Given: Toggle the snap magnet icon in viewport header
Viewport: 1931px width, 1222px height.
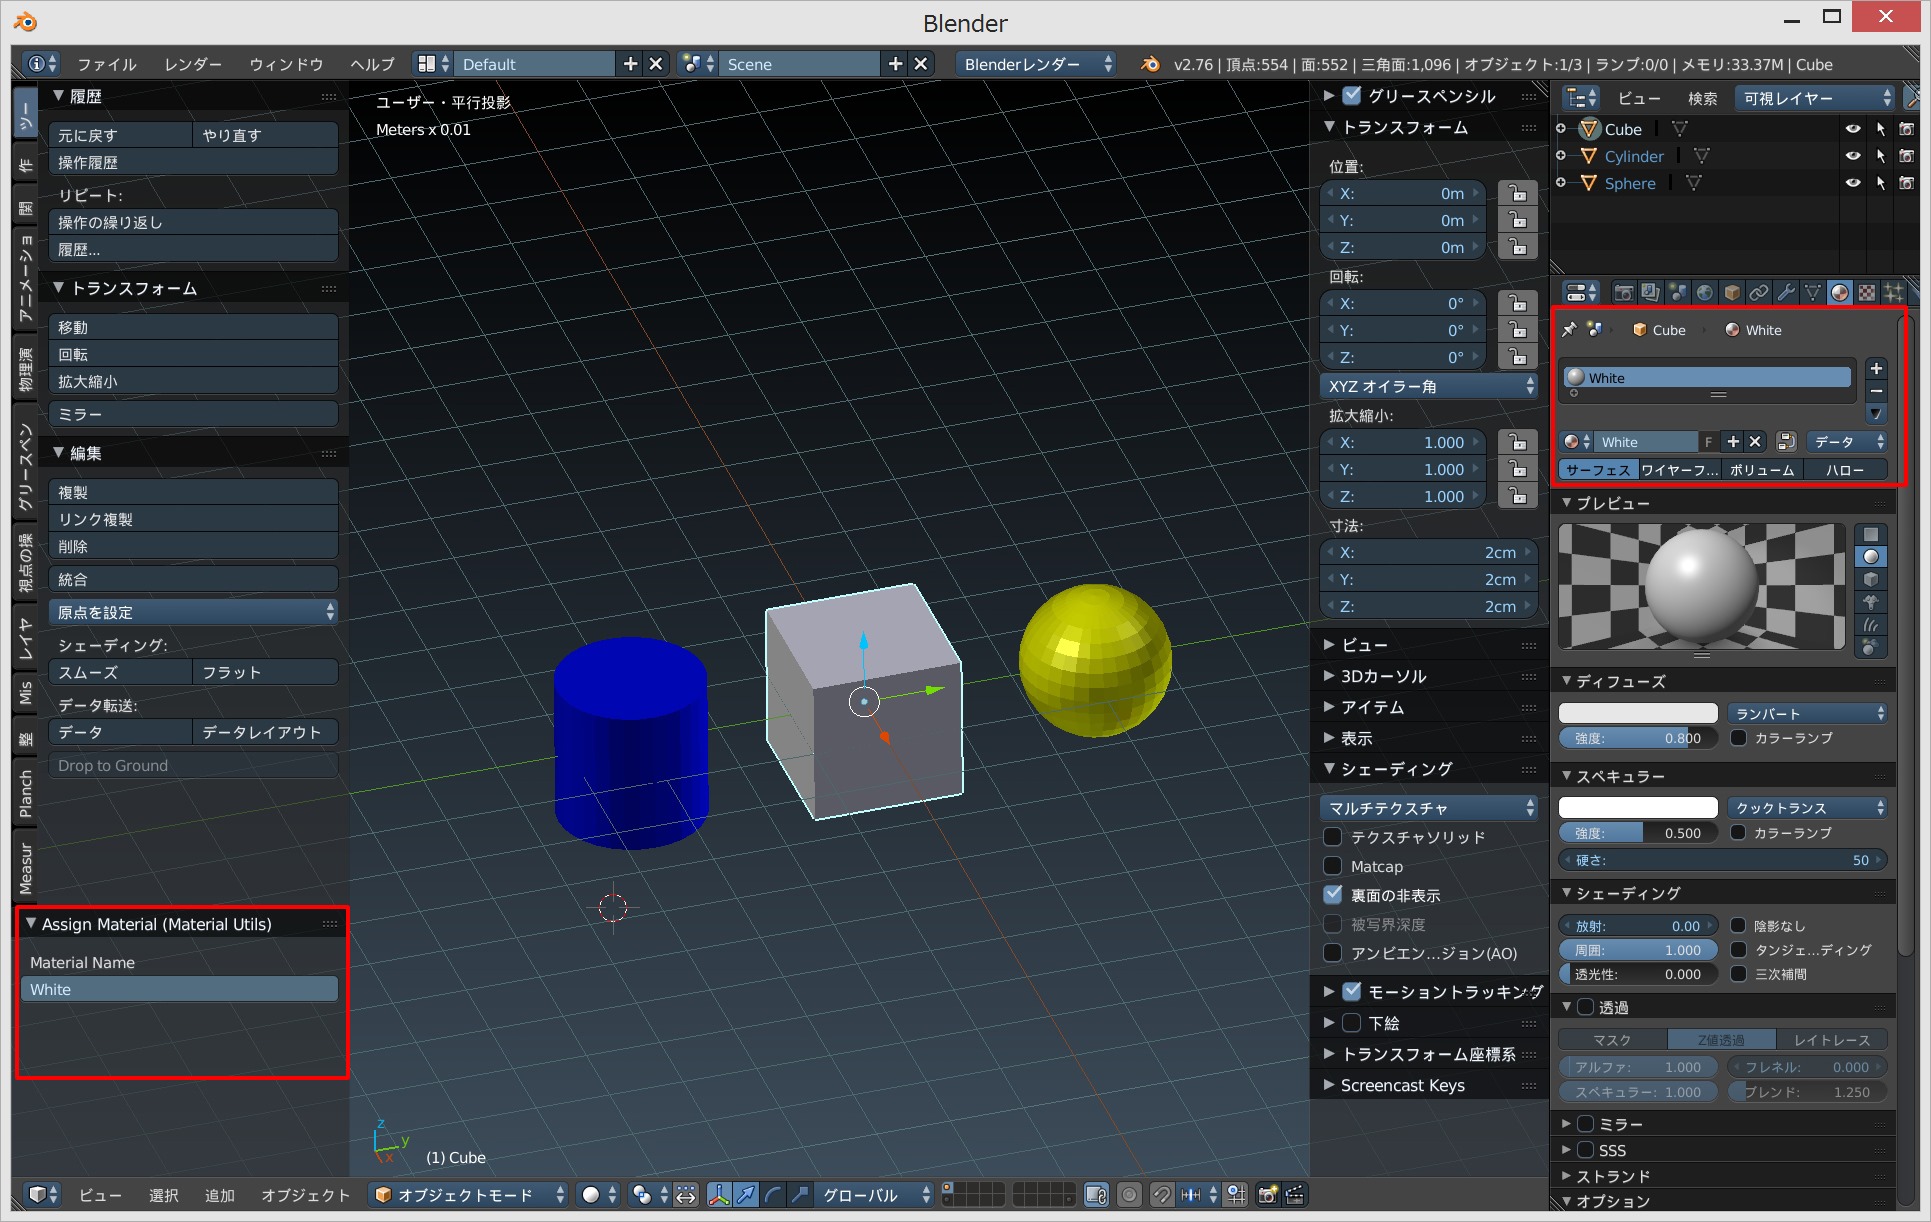Looking at the screenshot, I should (x=1162, y=1195).
